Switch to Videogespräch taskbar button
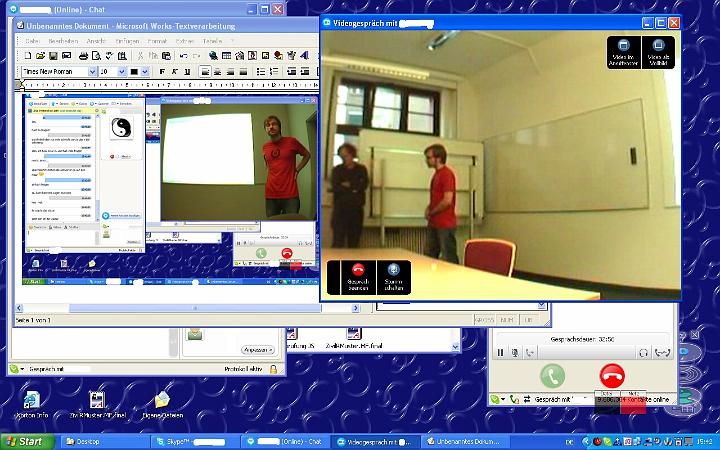This screenshot has height=450, width=720. tap(375, 442)
